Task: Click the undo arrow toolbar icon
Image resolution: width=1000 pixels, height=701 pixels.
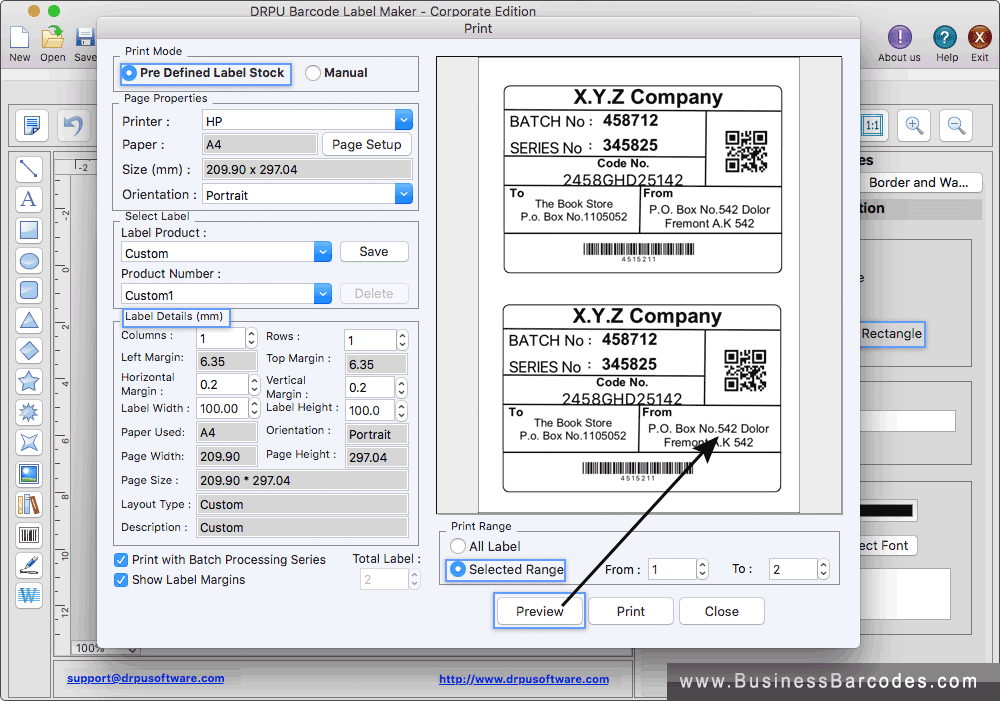Action: tap(74, 125)
